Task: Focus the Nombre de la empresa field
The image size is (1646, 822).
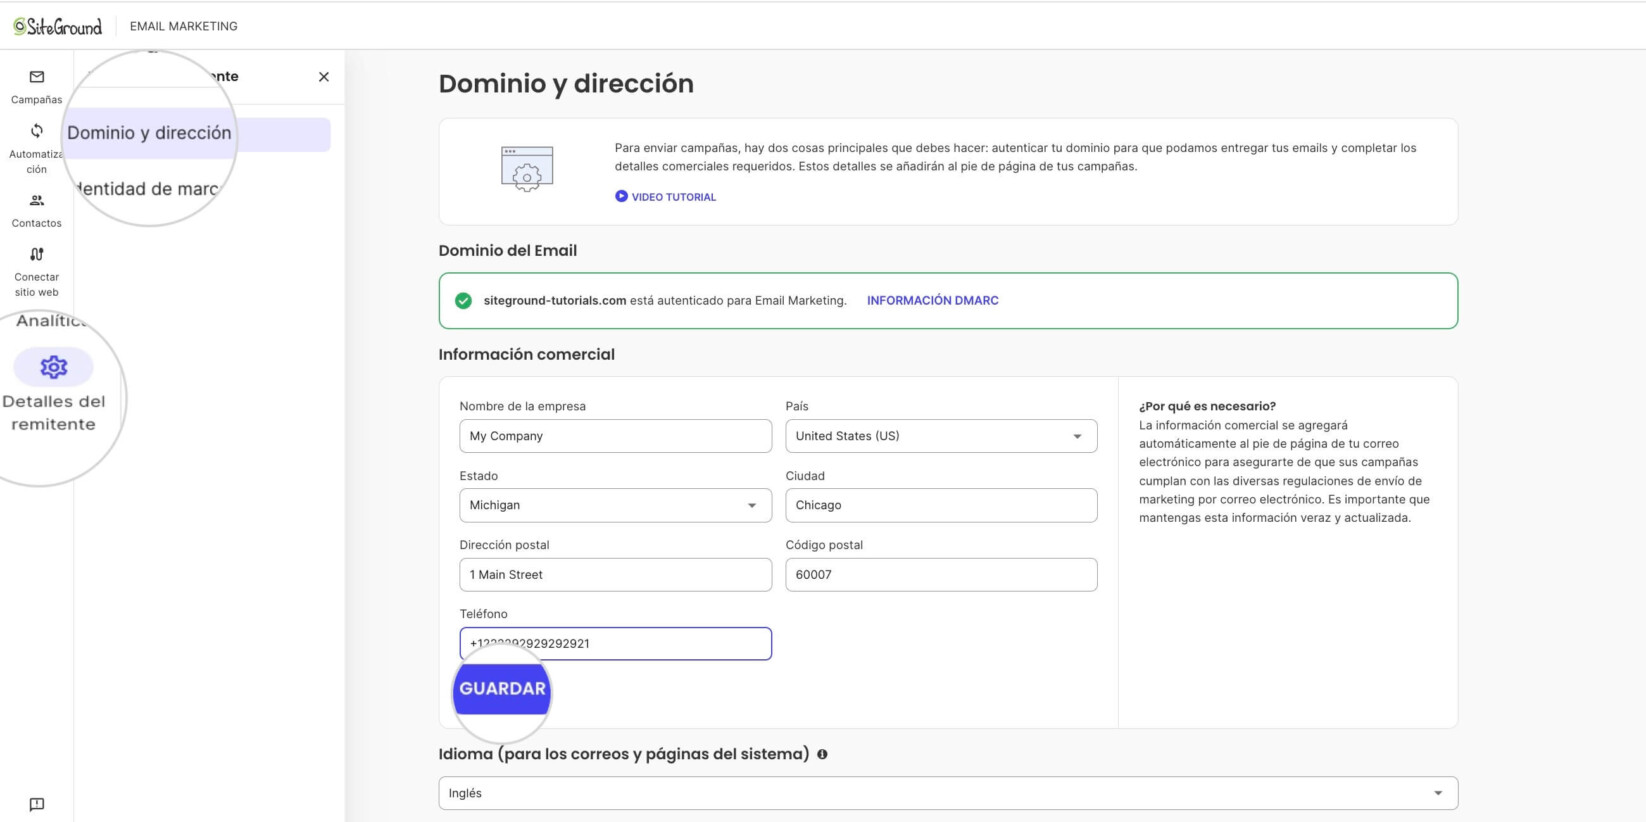Action: (x=615, y=436)
